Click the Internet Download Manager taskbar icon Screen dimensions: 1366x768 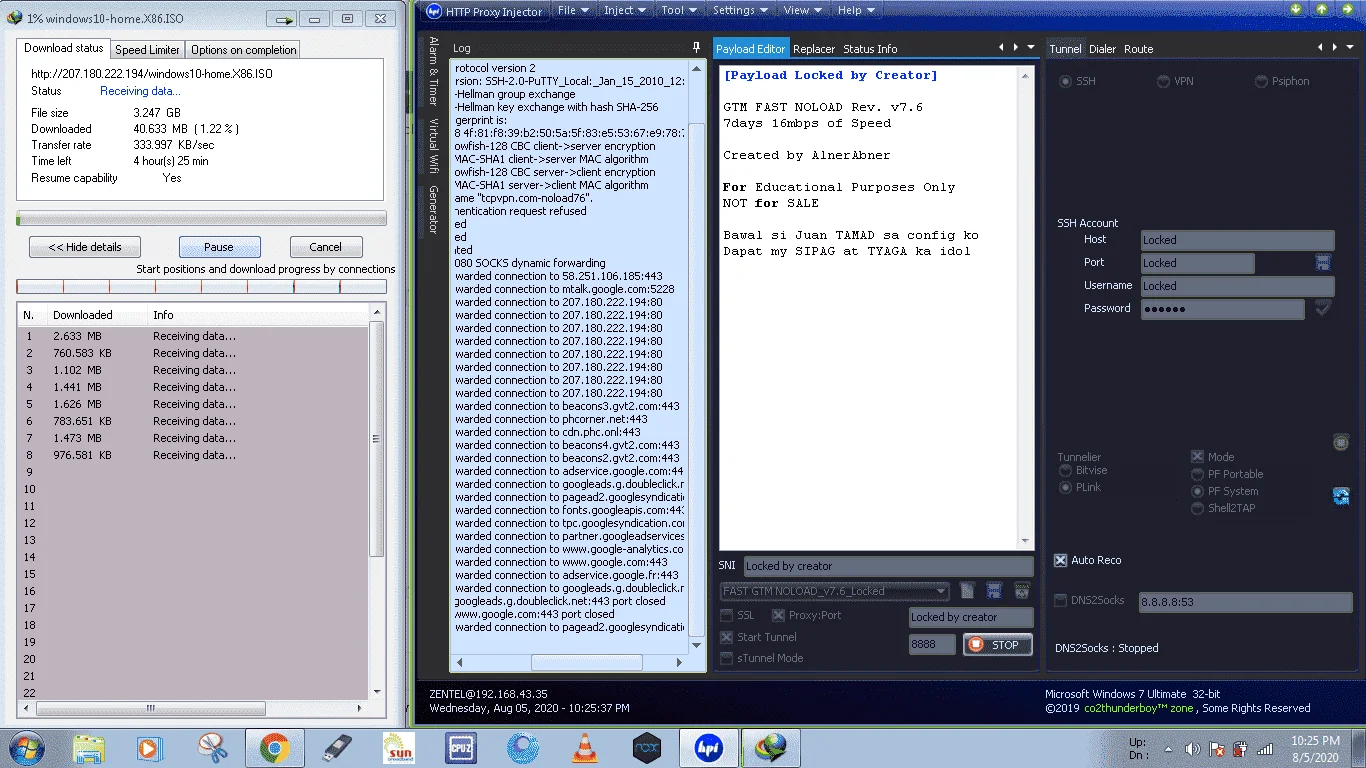pos(771,748)
